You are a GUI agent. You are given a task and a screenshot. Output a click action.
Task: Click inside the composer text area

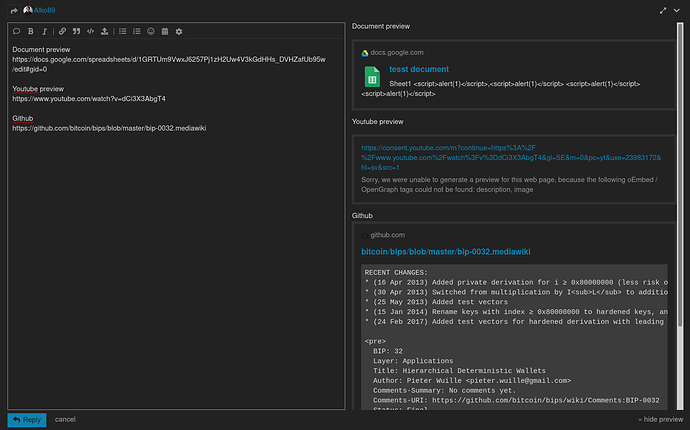(x=176, y=224)
